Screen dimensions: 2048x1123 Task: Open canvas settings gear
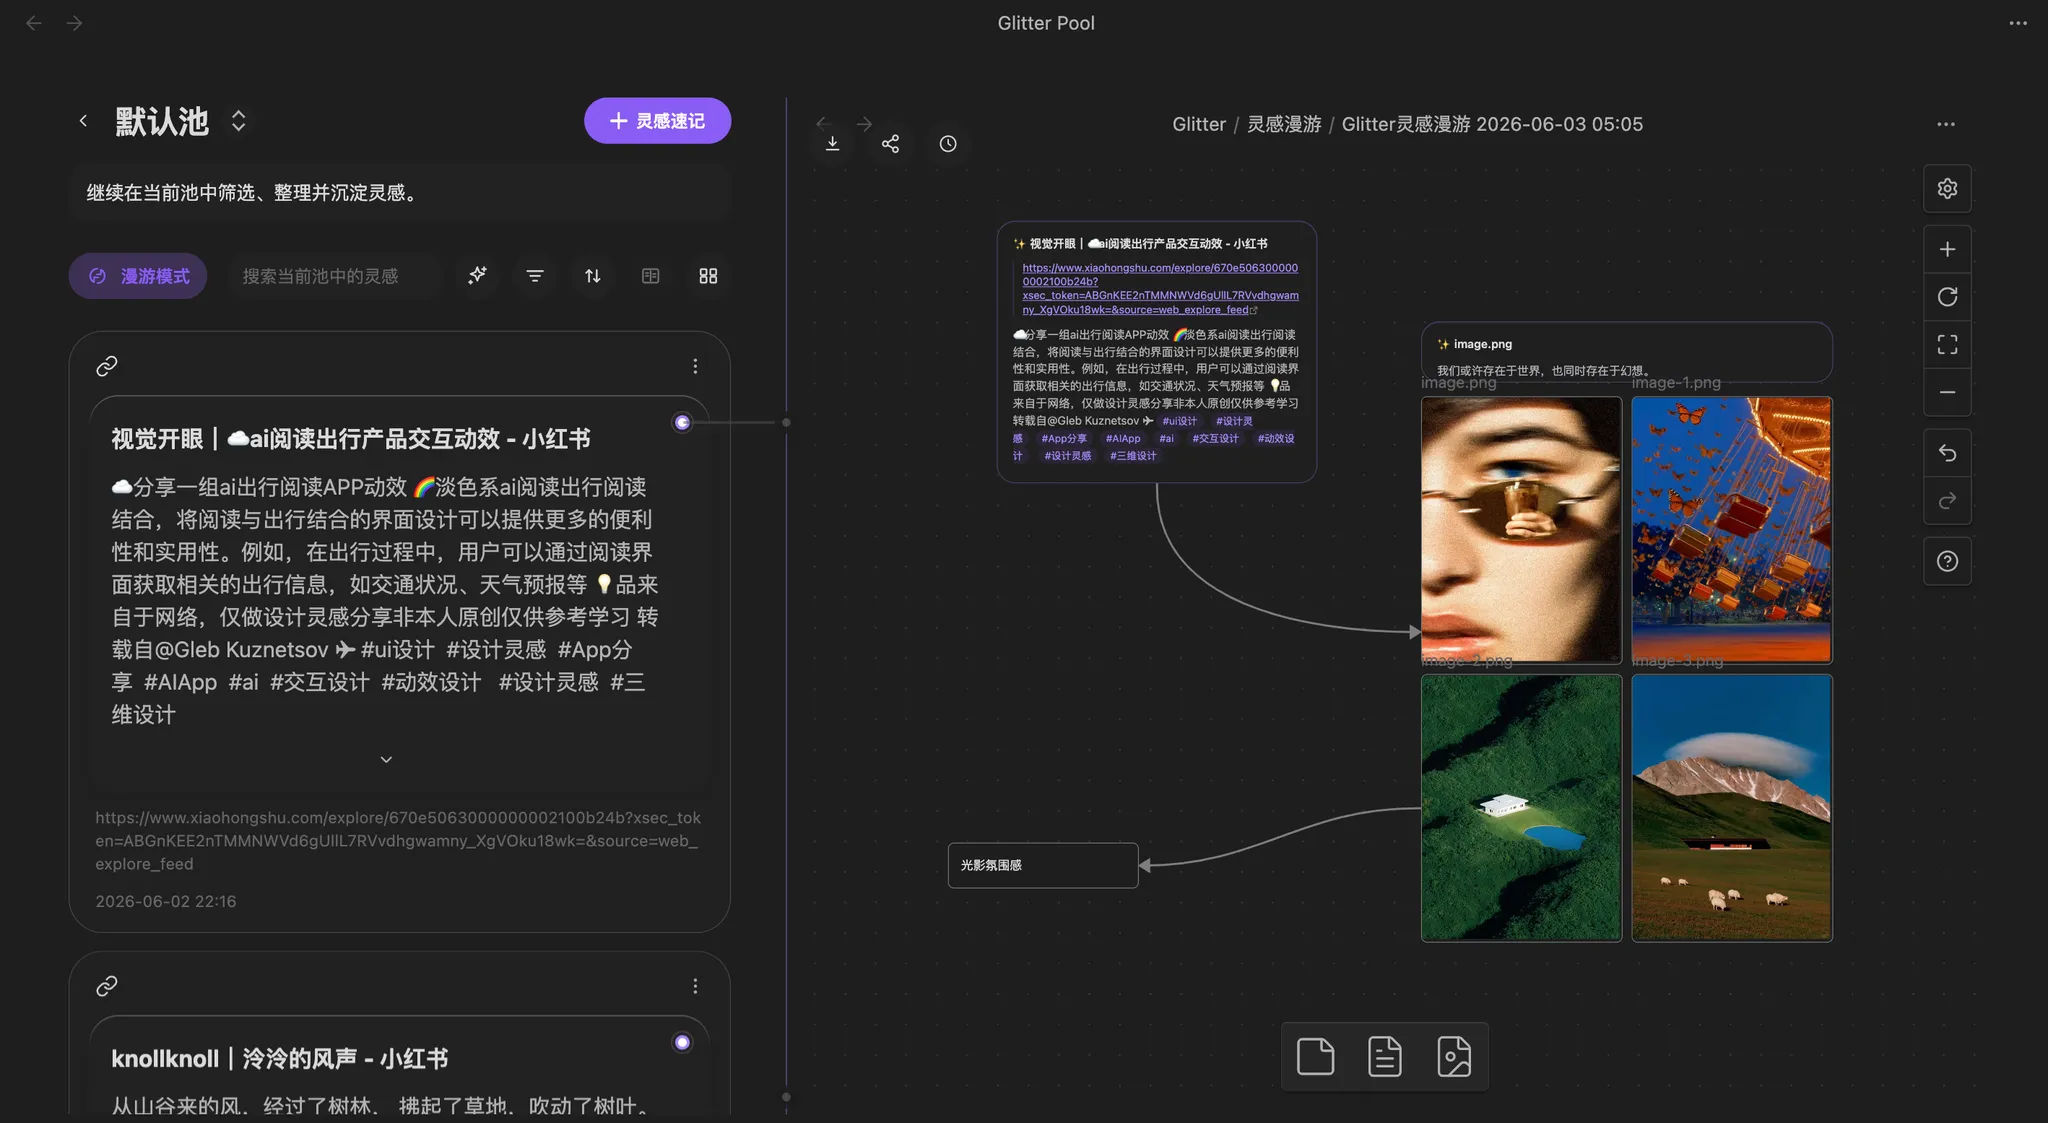(1947, 189)
